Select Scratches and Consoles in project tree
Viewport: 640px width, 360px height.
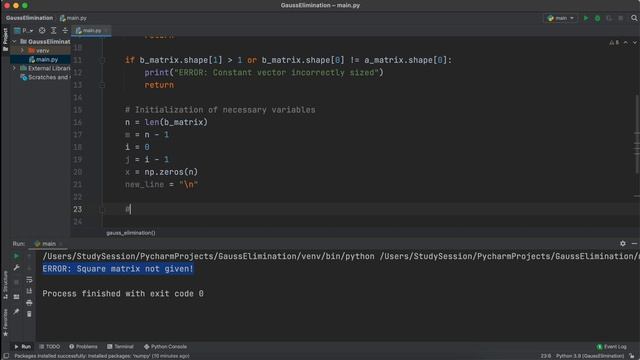44,77
